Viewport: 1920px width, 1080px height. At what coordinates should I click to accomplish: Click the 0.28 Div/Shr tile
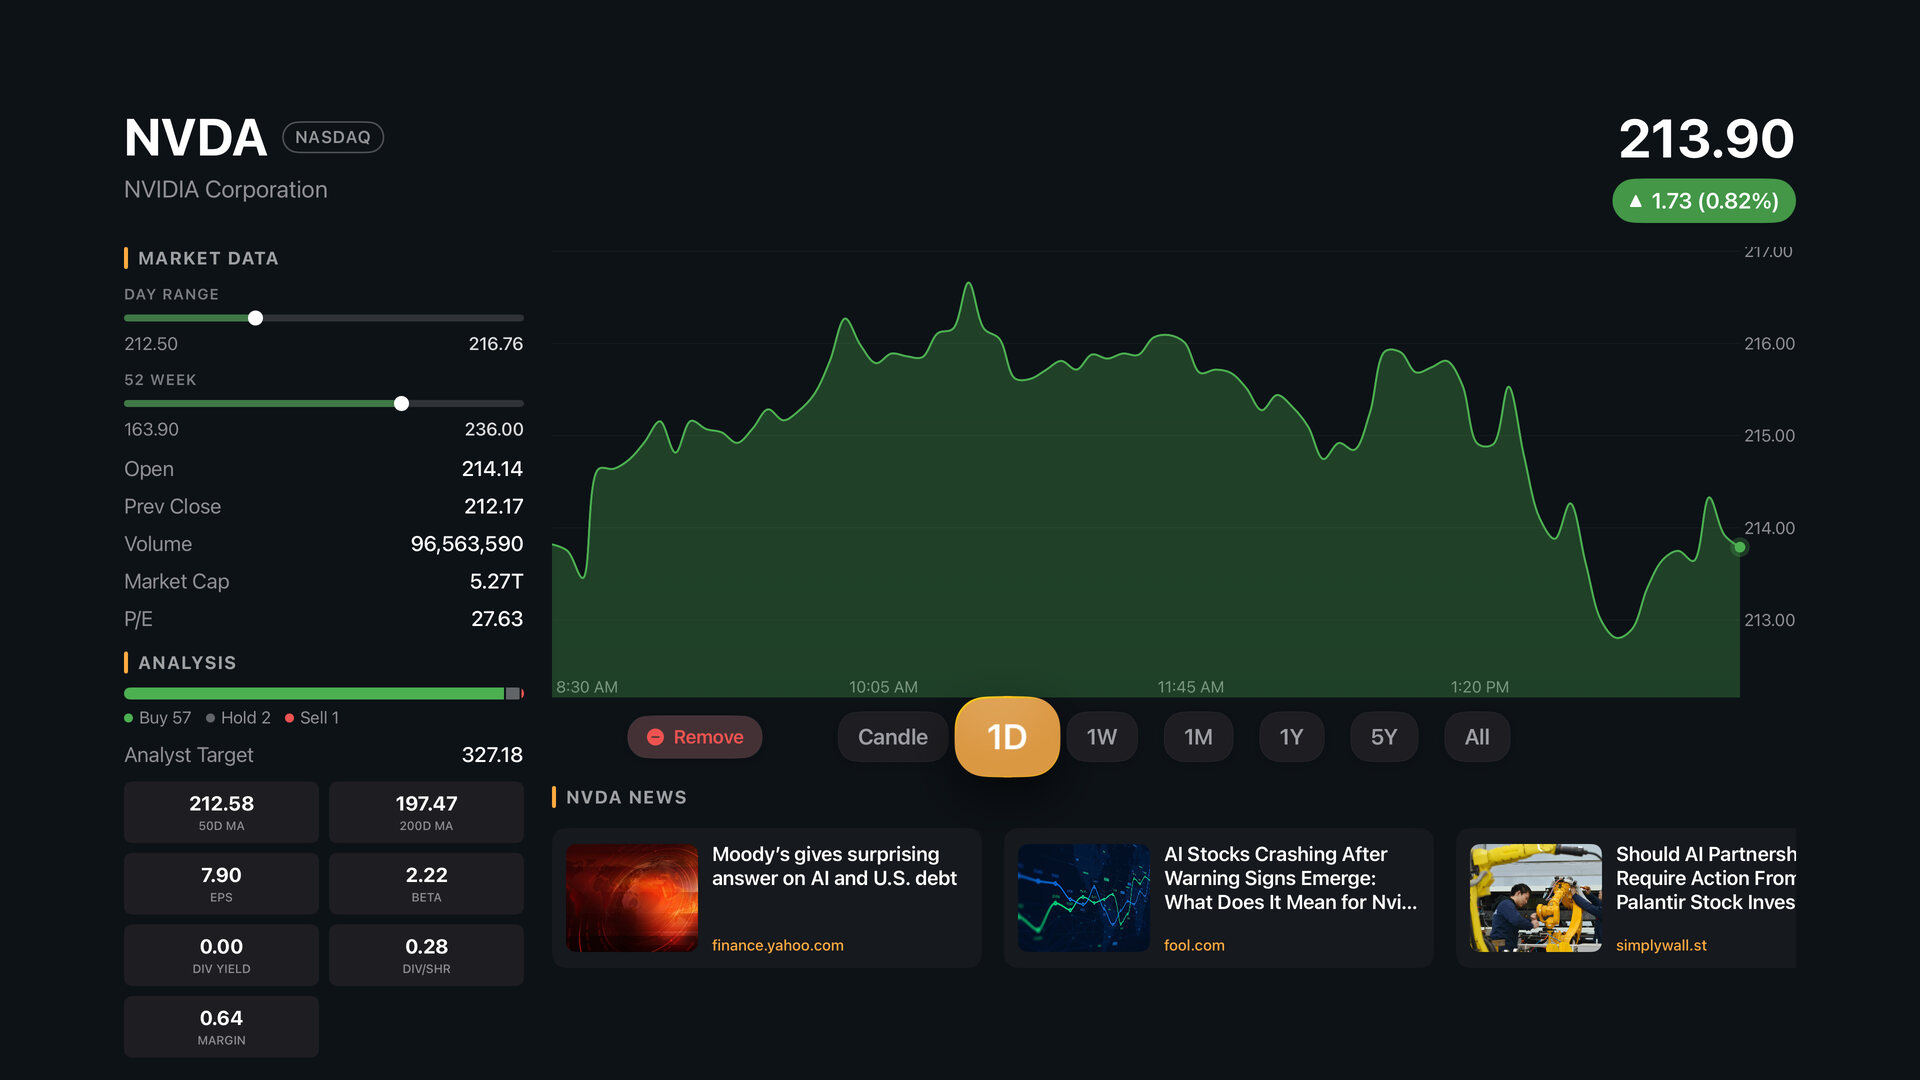pos(426,955)
